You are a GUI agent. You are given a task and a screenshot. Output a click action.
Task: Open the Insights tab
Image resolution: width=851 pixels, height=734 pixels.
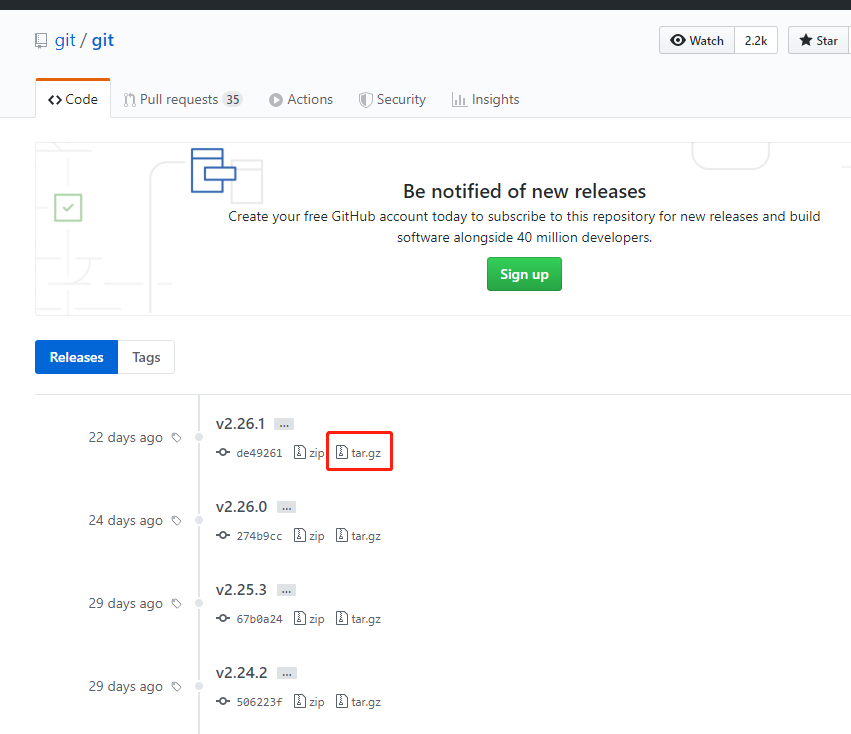point(485,99)
